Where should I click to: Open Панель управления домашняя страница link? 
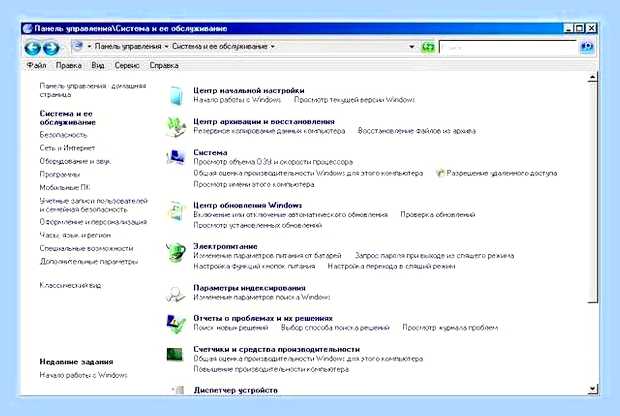(x=93, y=90)
